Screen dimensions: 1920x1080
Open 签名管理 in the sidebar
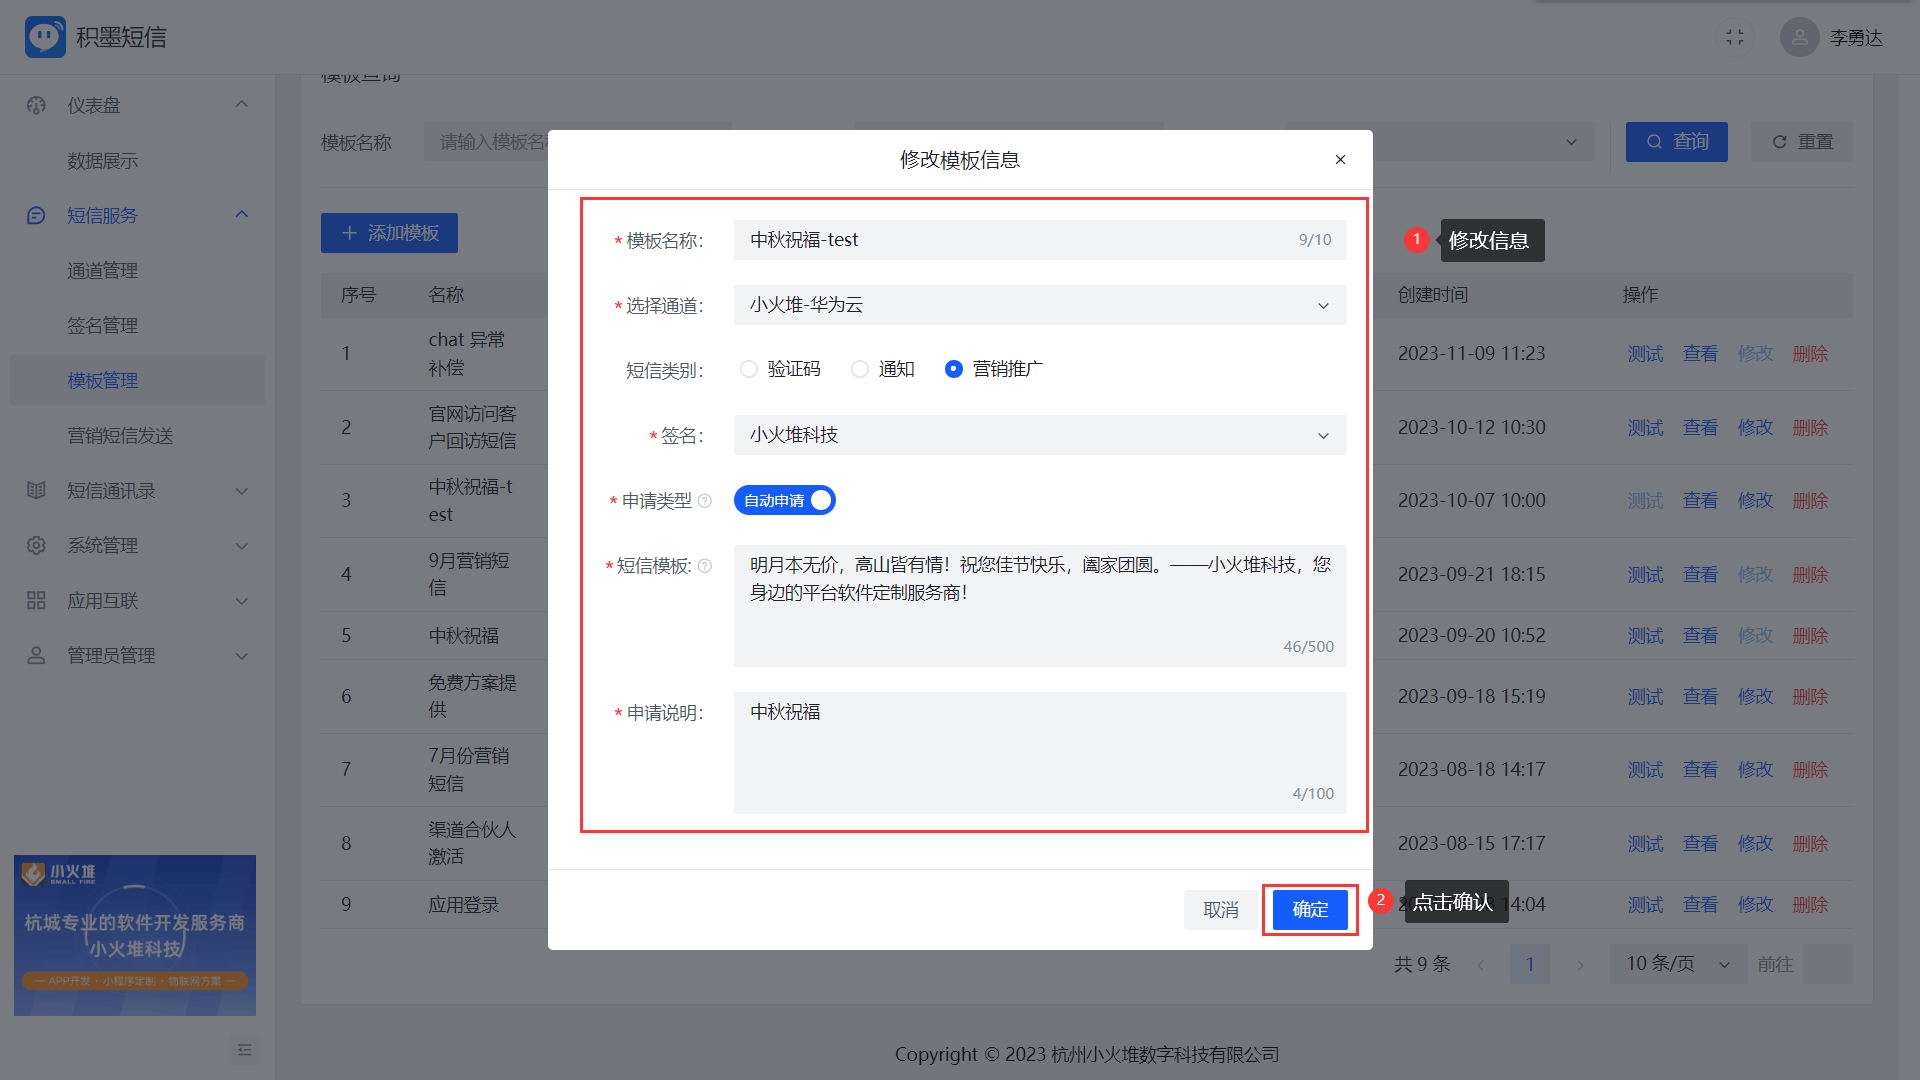coord(102,325)
